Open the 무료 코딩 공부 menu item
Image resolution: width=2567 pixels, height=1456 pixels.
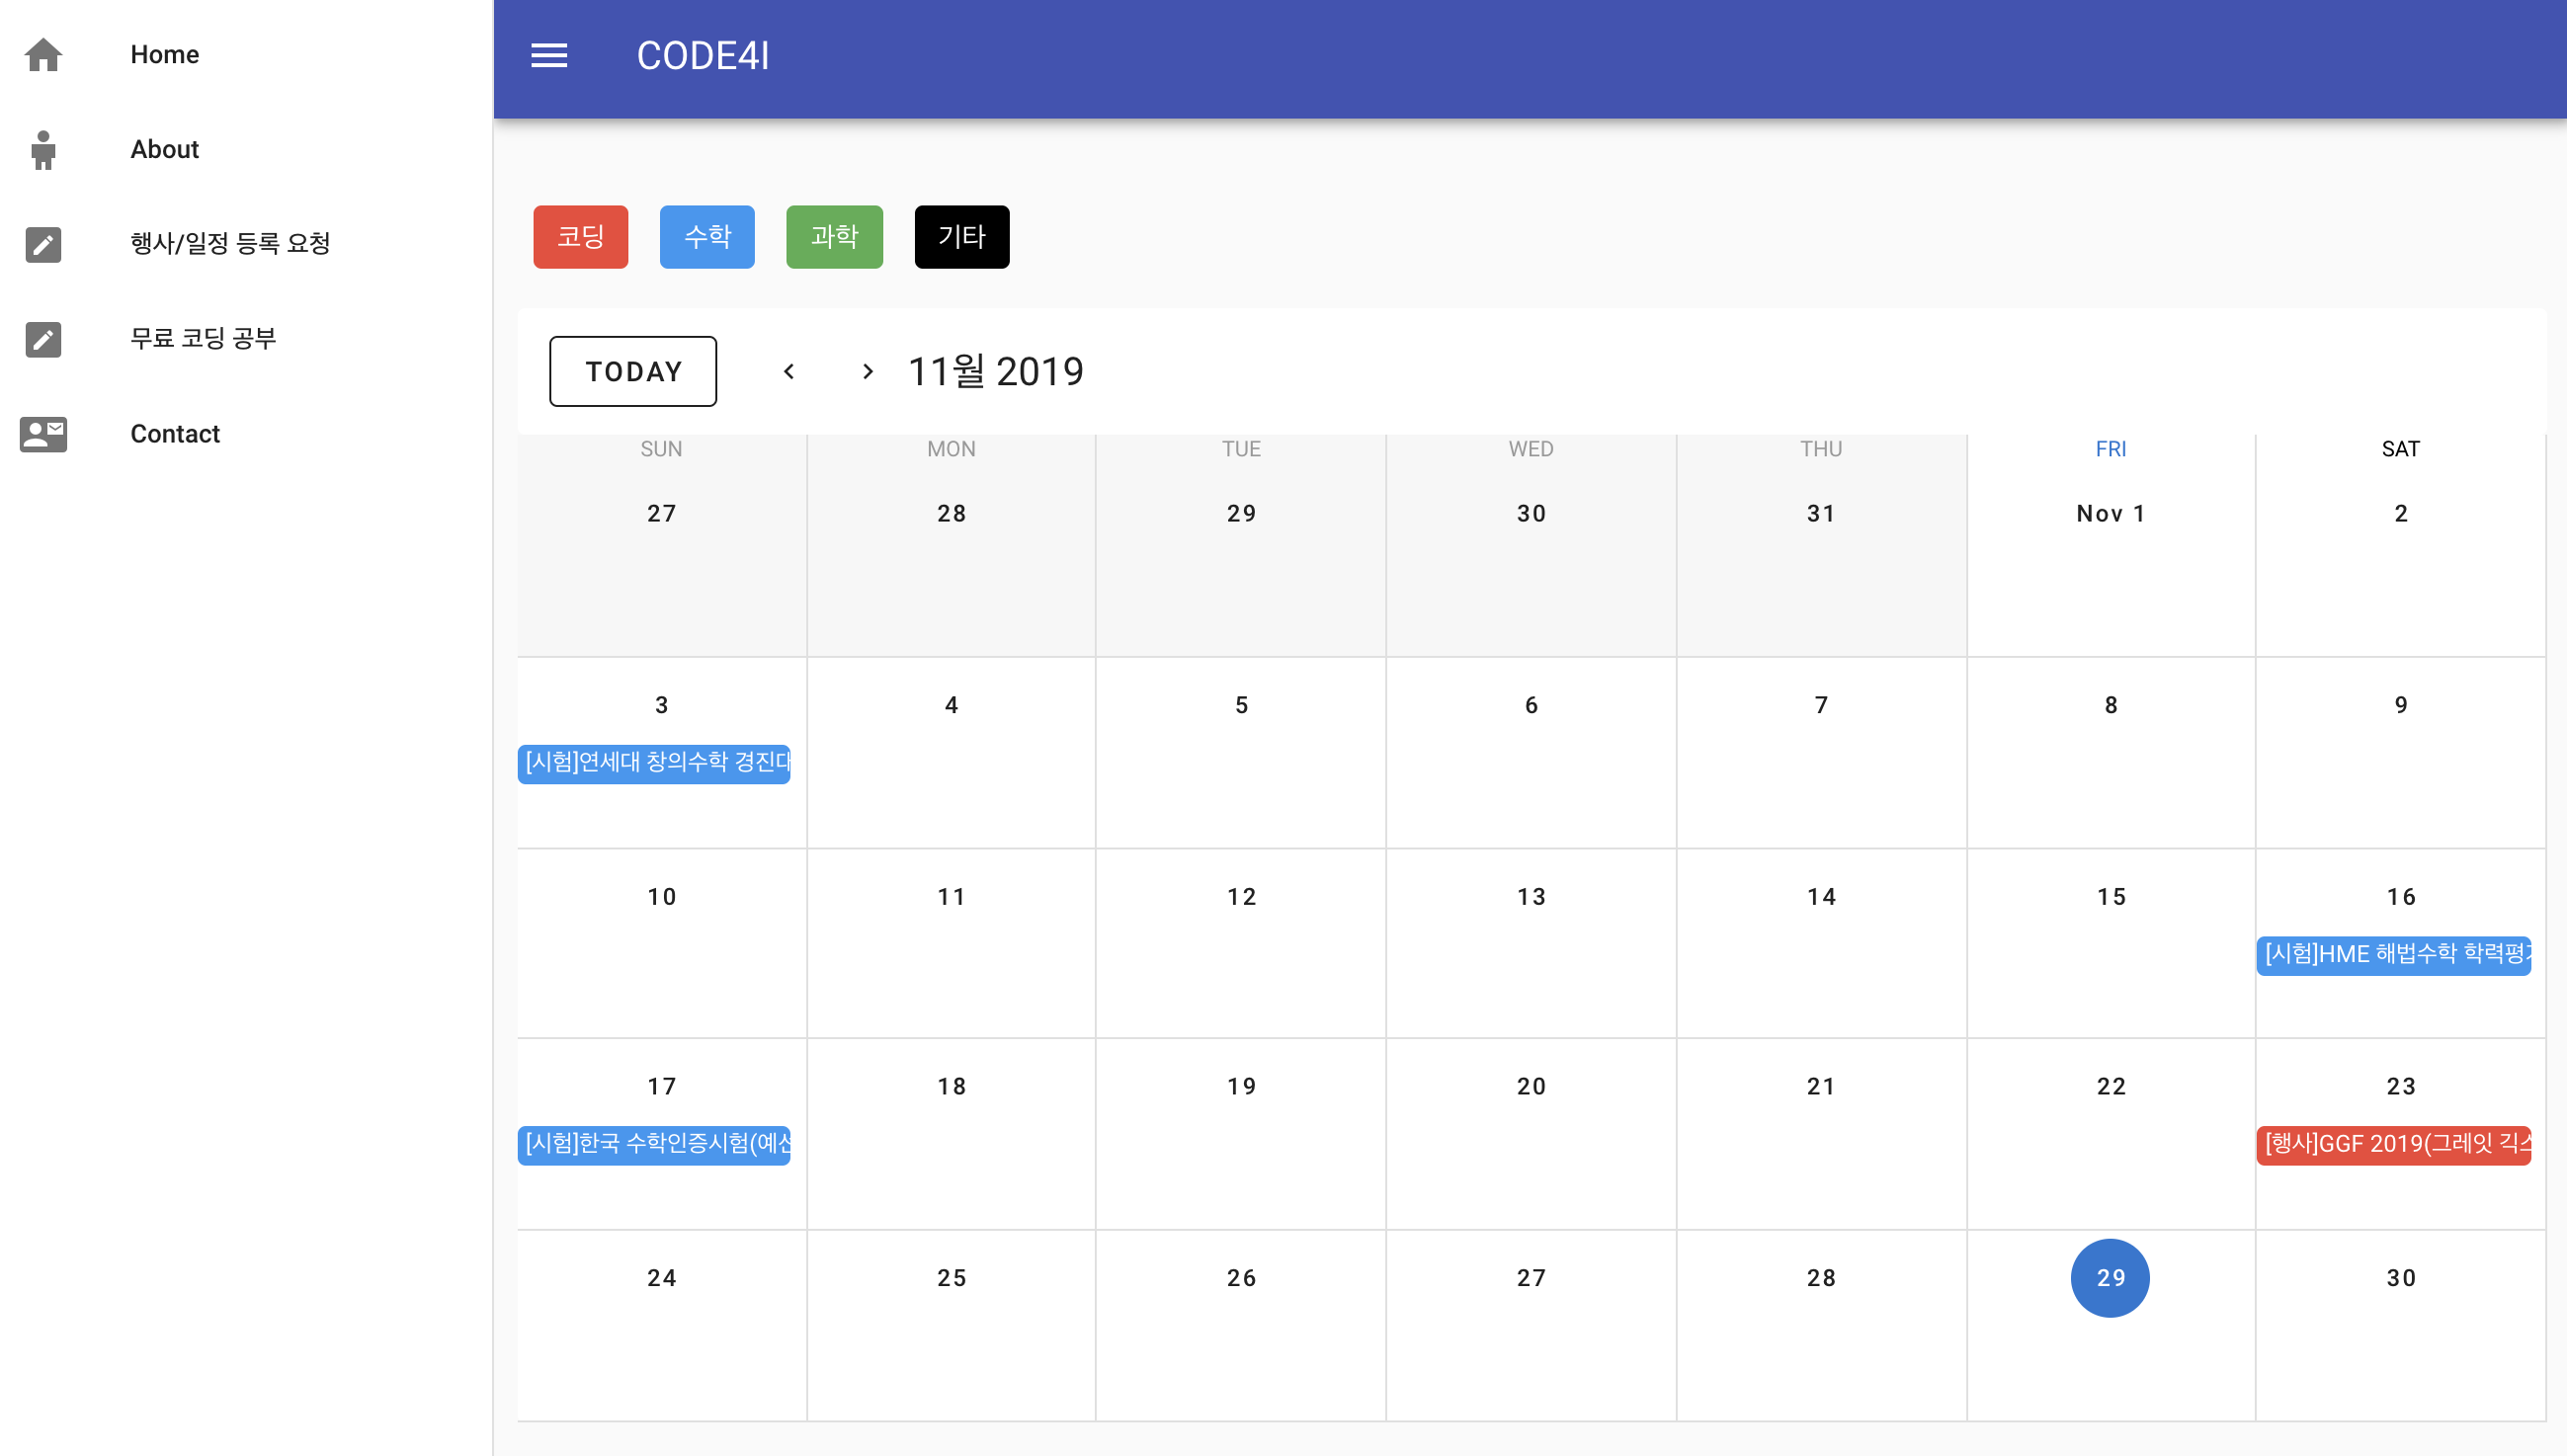tap(203, 339)
